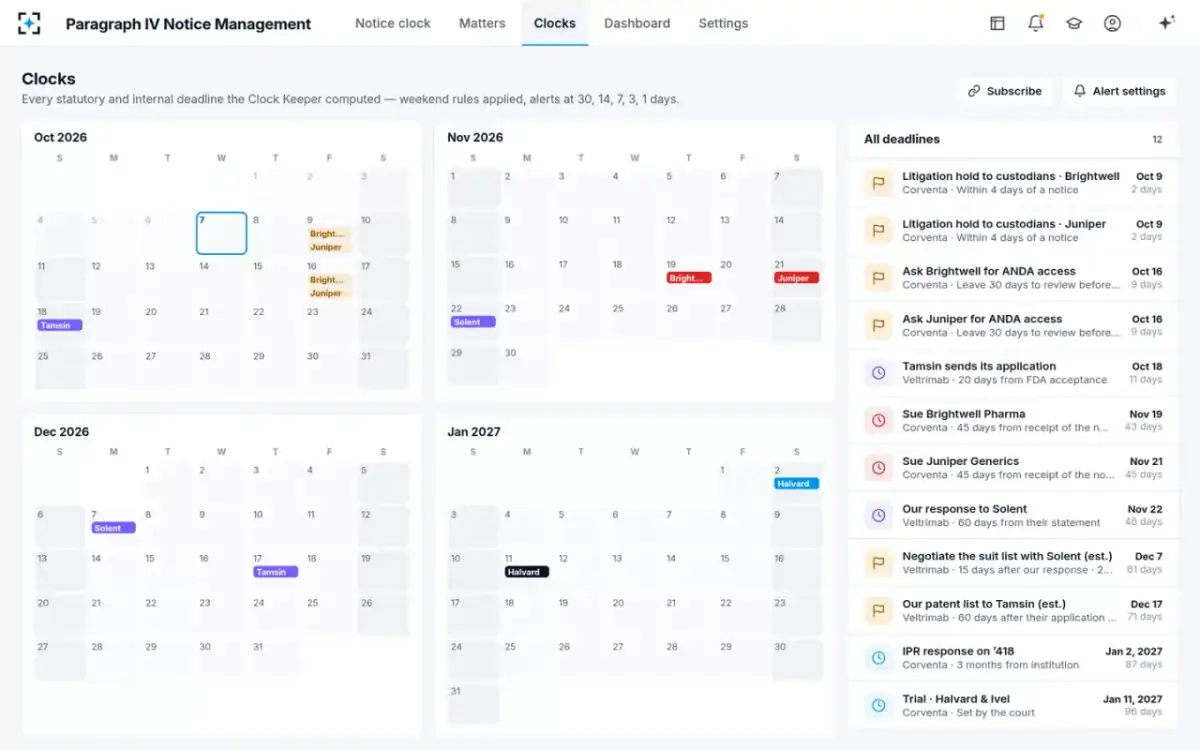Click Bright... event on October 16
1200x750 pixels.
point(330,280)
